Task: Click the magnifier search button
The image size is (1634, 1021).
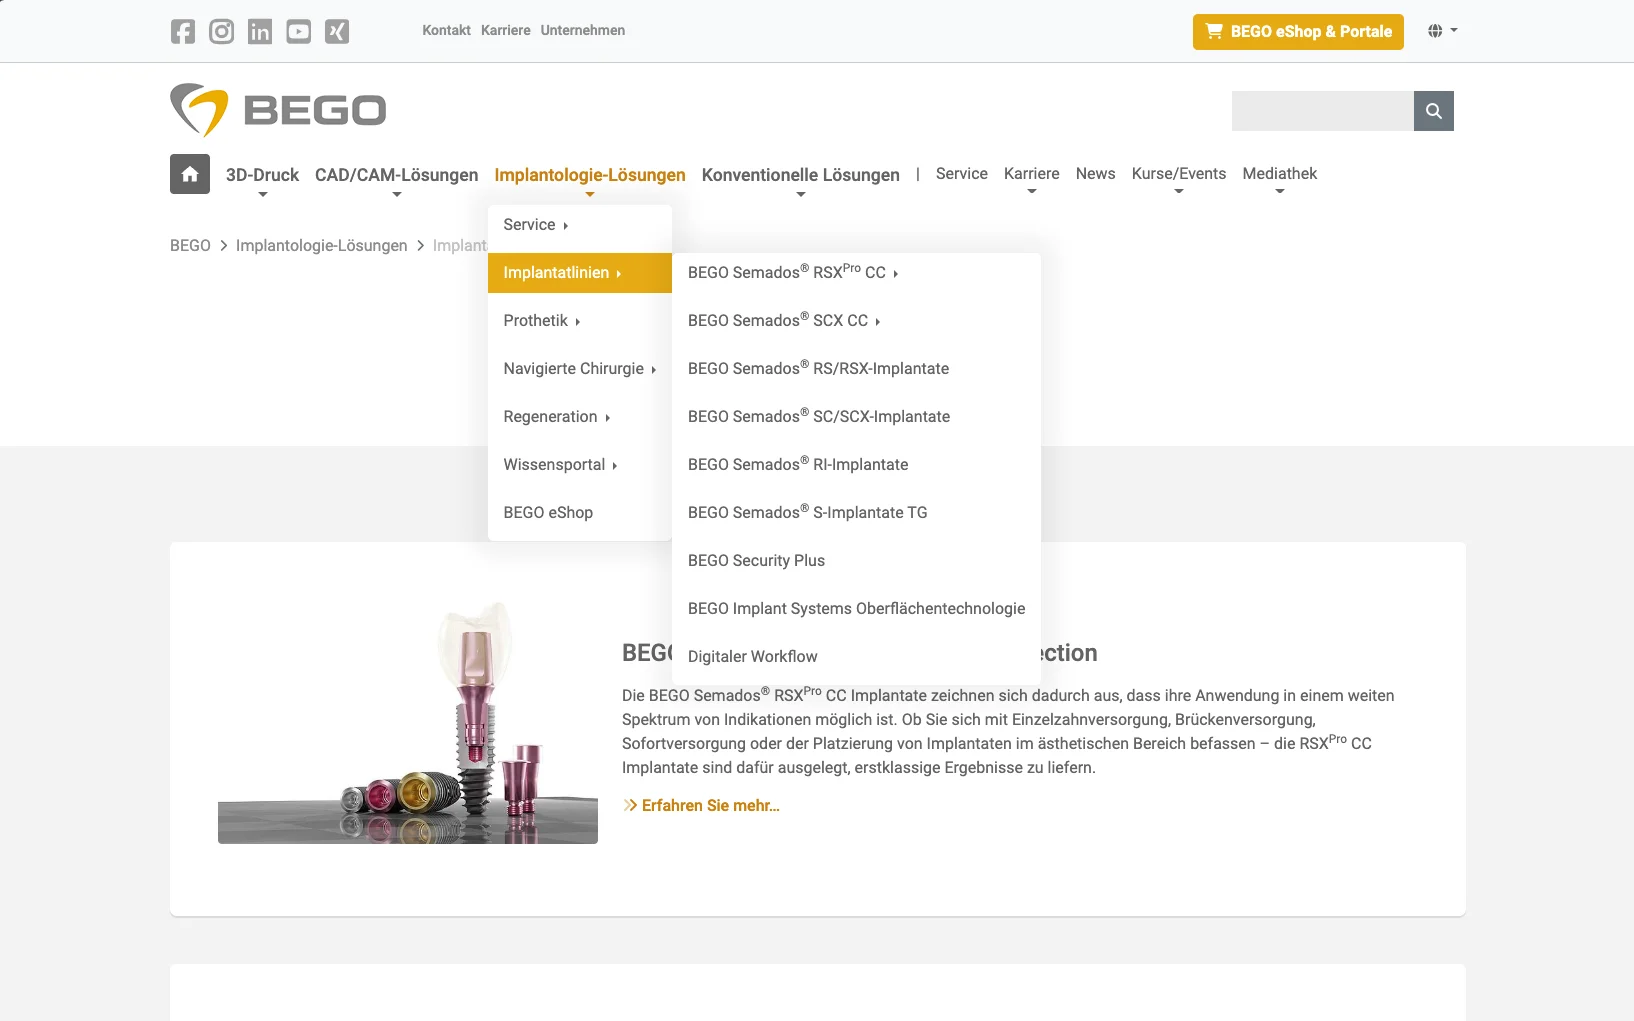Action: [1434, 111]
